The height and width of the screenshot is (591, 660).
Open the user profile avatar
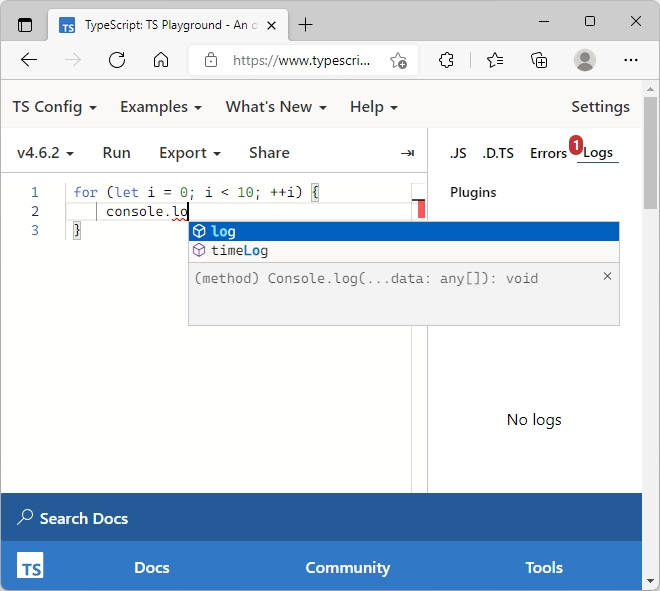click(585, 60)
